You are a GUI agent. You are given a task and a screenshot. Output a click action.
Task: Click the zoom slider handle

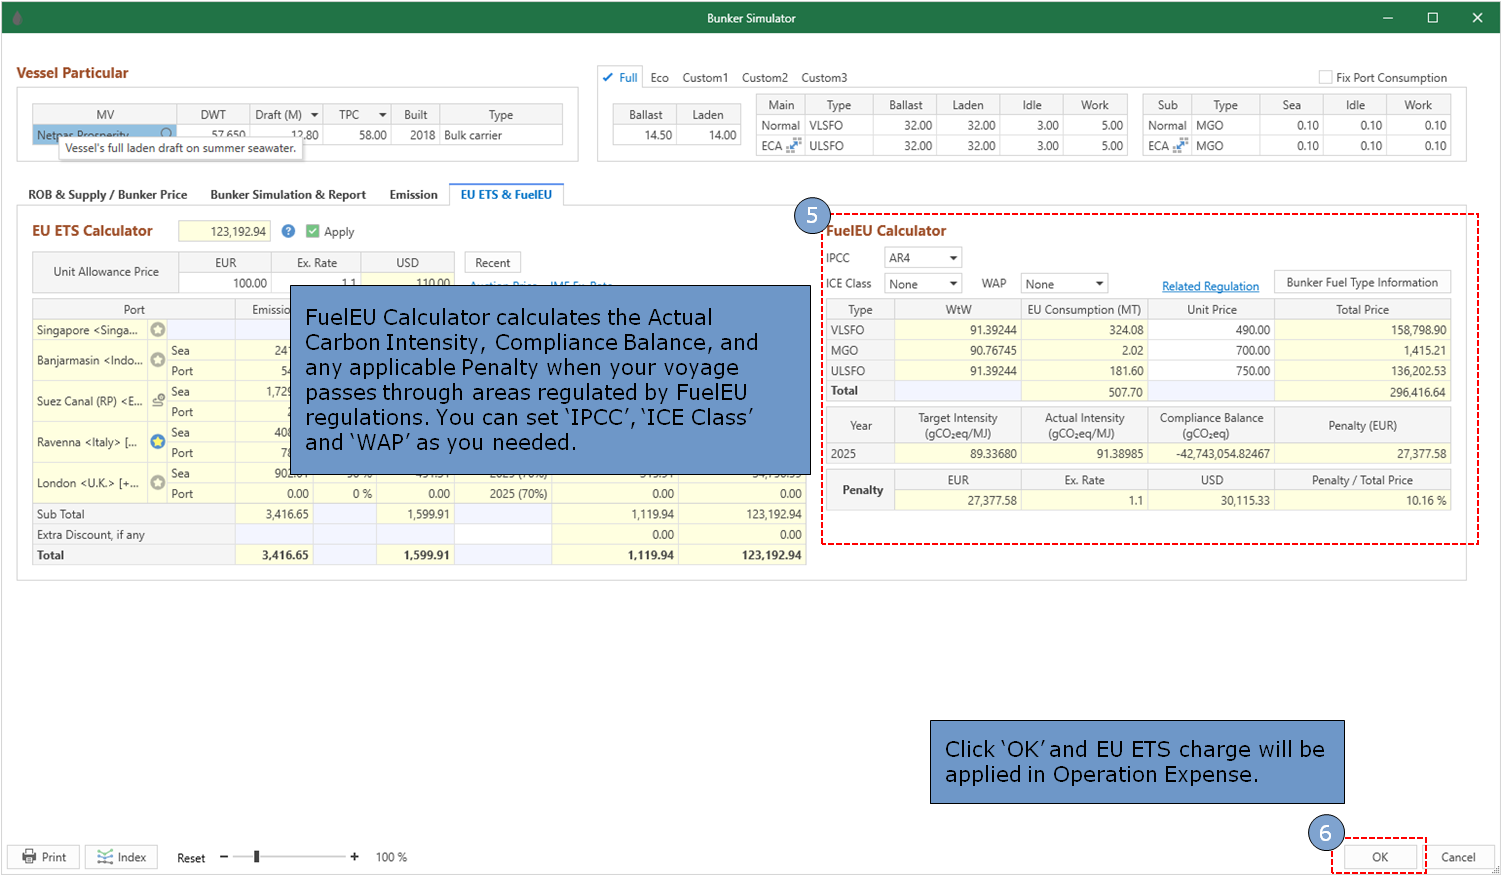(x=257, y=857)
